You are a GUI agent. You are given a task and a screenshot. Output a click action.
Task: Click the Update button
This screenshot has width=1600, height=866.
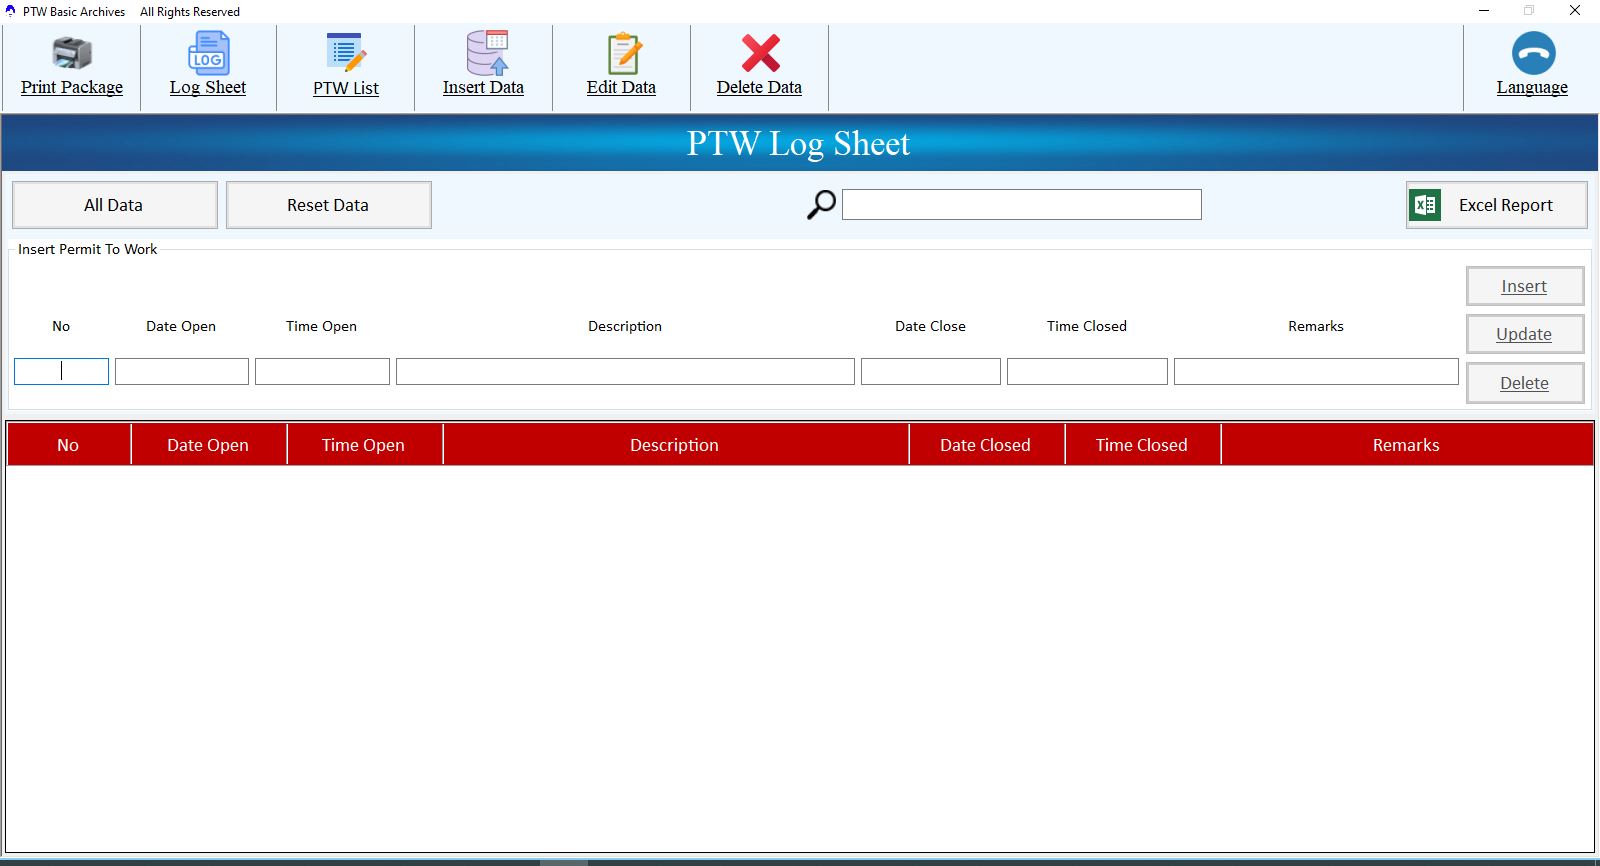[x=1525, y=334]
